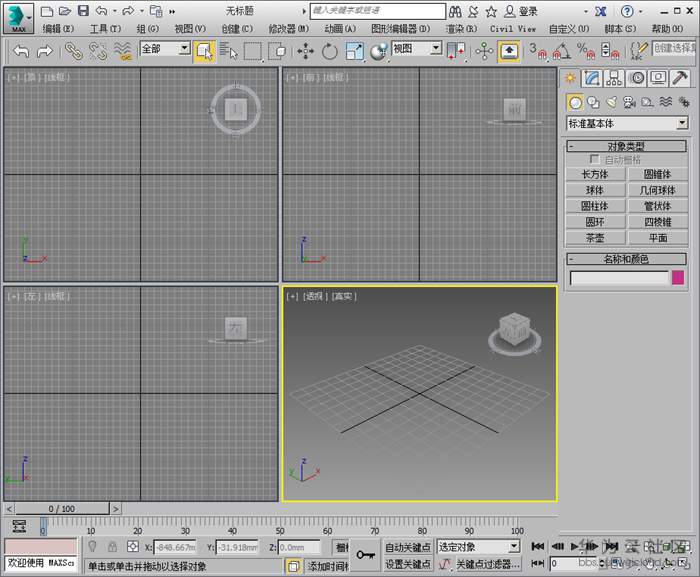Image resolution: width=700 pixels, height=577 pixels.
Task: Open the 编辑(E) menu
Action: (x=58, y=29)
